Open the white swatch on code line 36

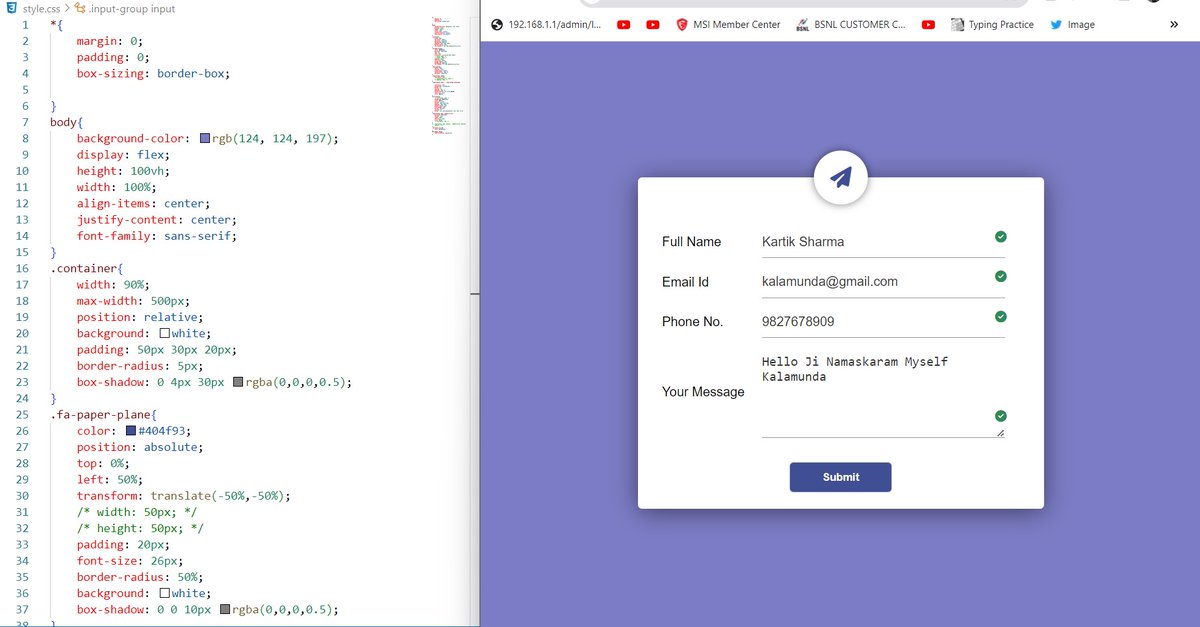[x=164, y=593]
